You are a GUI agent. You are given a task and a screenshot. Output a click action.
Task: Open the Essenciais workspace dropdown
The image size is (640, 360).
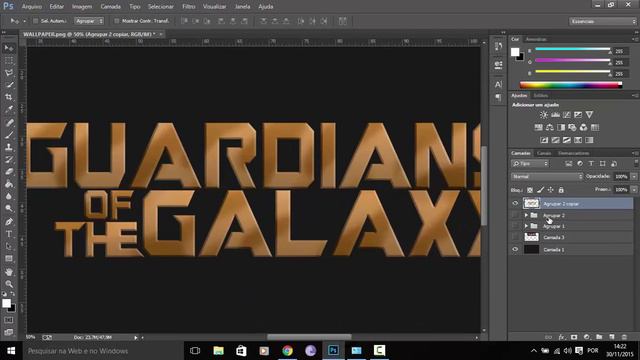click(602, 21)
